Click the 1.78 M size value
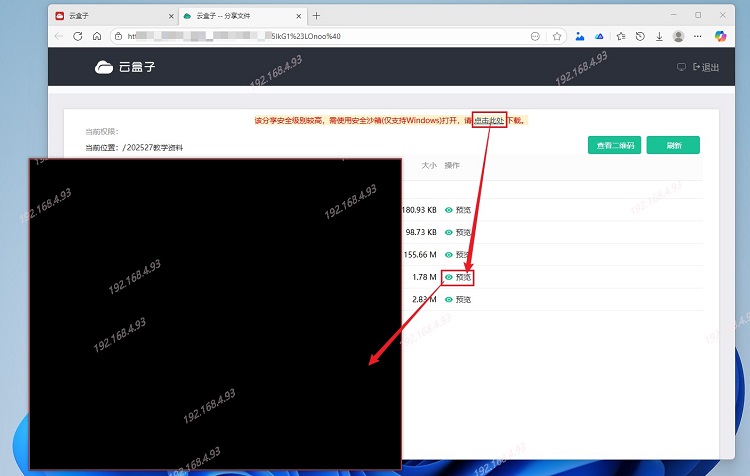 click(x=424, y=277)
